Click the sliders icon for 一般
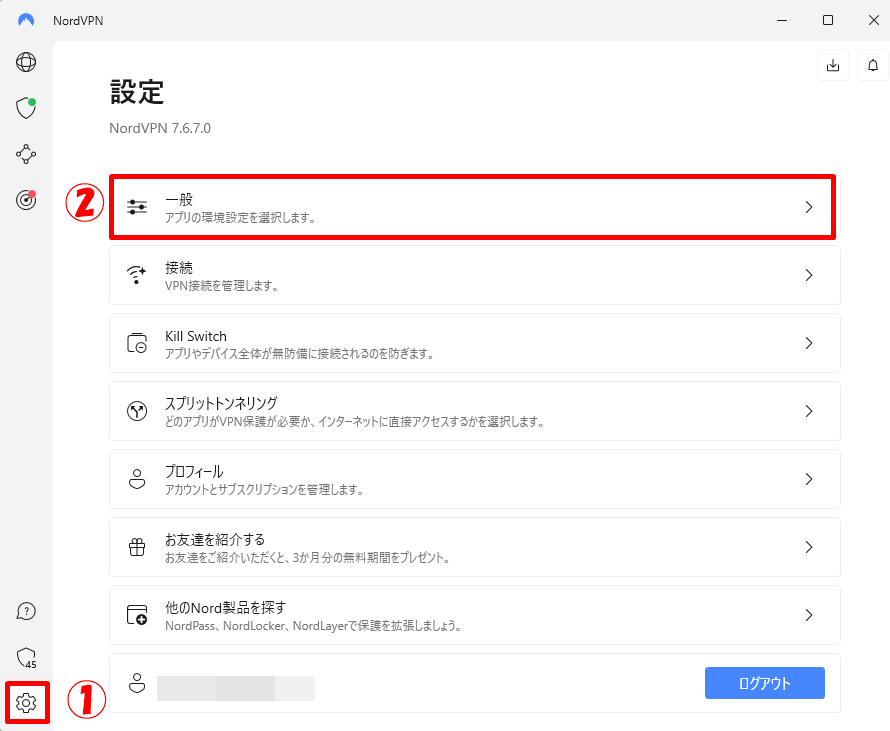 (x=137, y=207)
